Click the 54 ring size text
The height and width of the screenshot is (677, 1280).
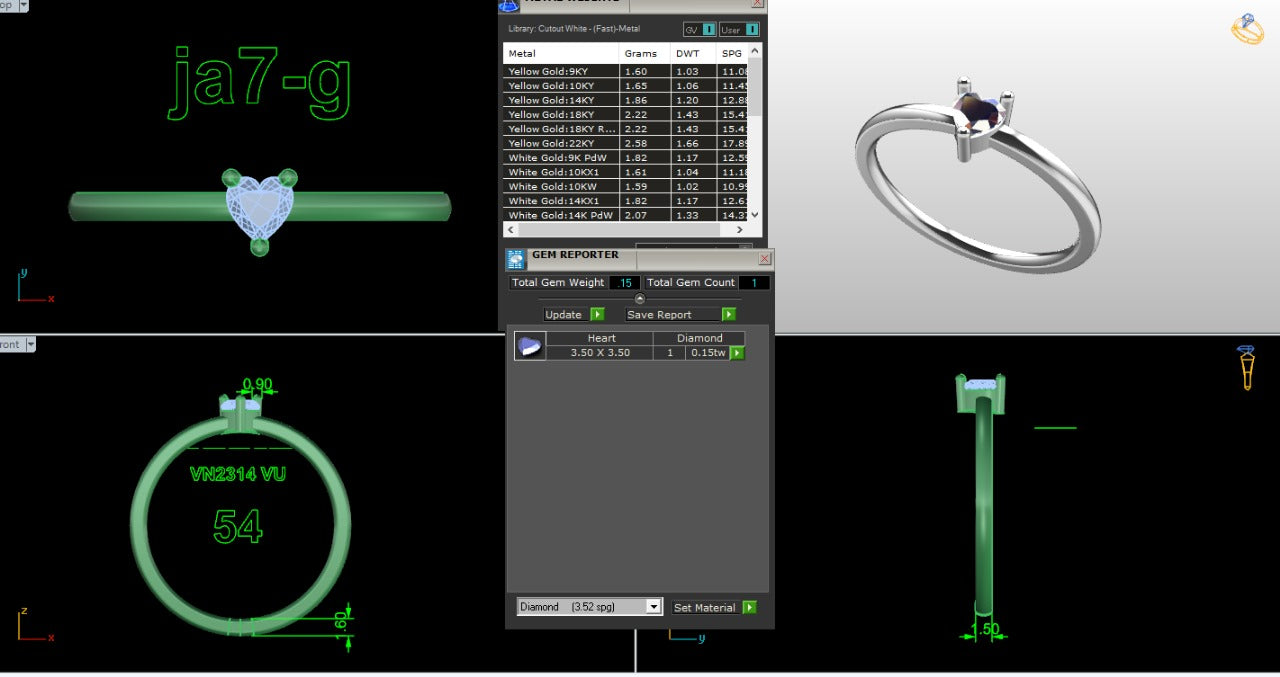(x=238, y=526)
